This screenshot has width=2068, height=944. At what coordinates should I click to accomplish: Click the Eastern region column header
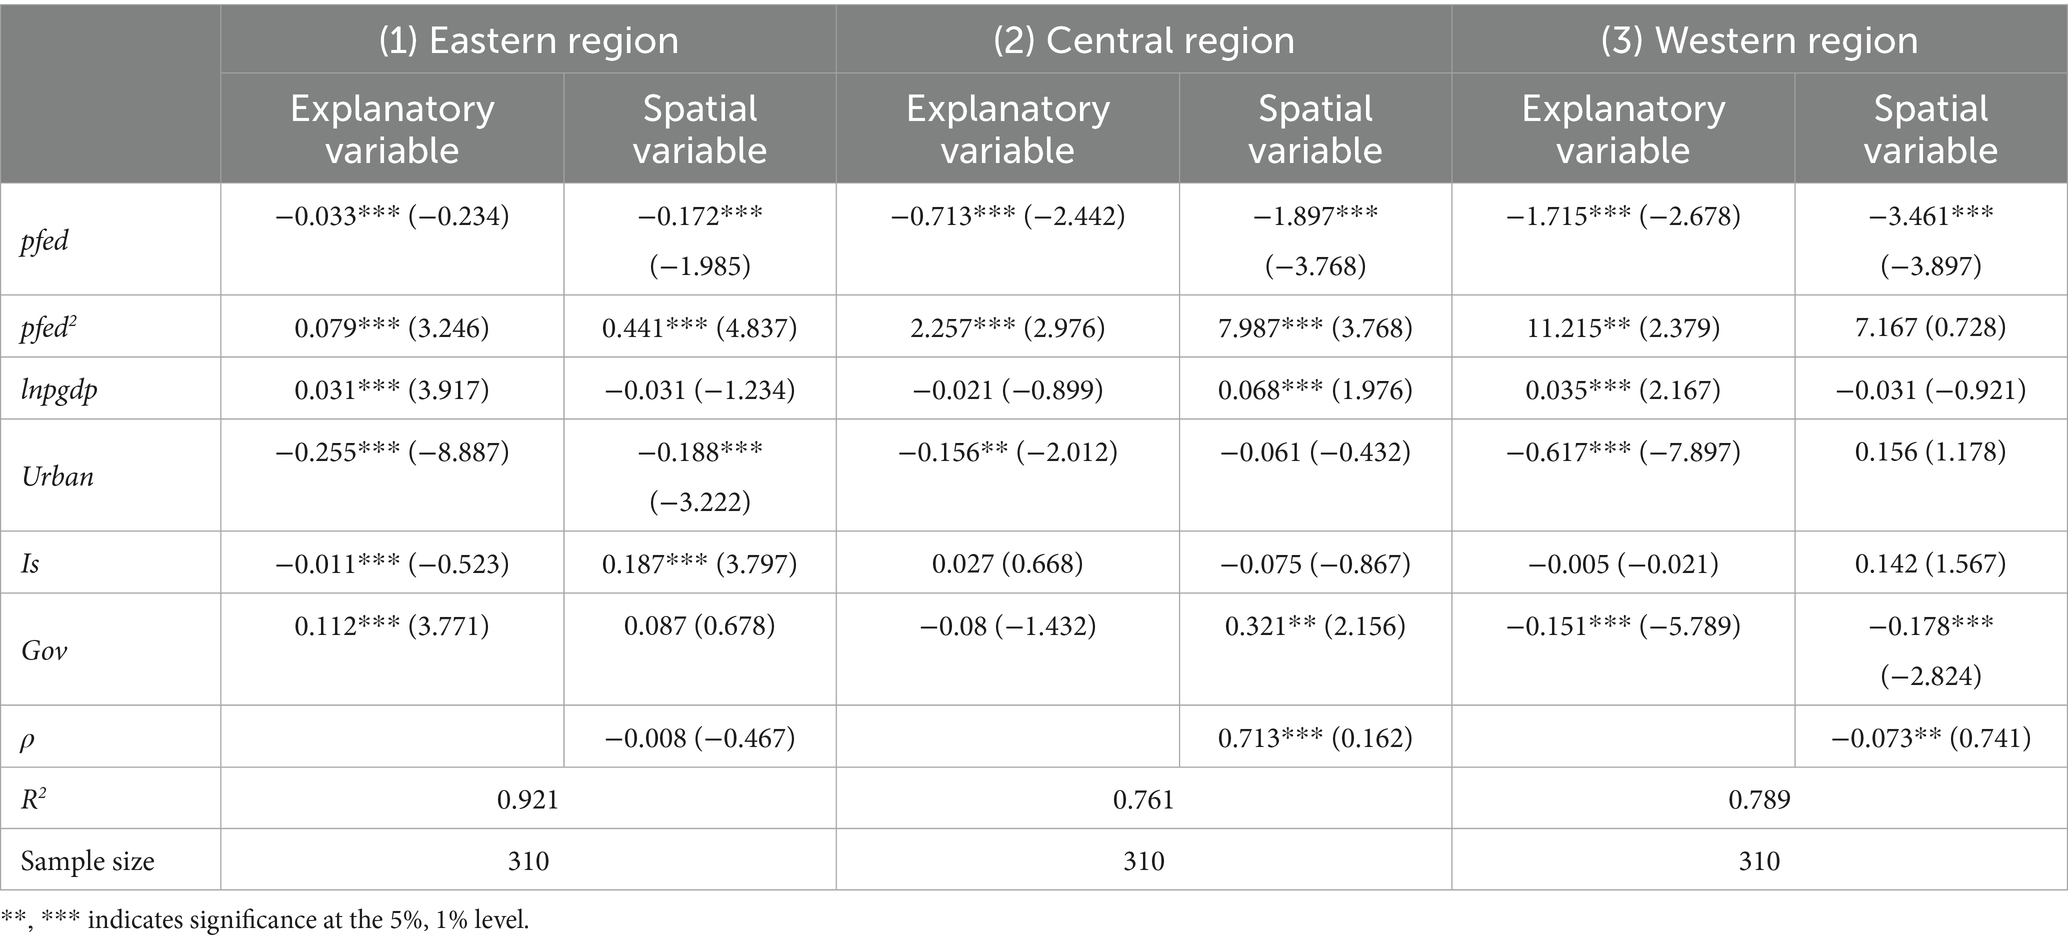tap(528, 40)
